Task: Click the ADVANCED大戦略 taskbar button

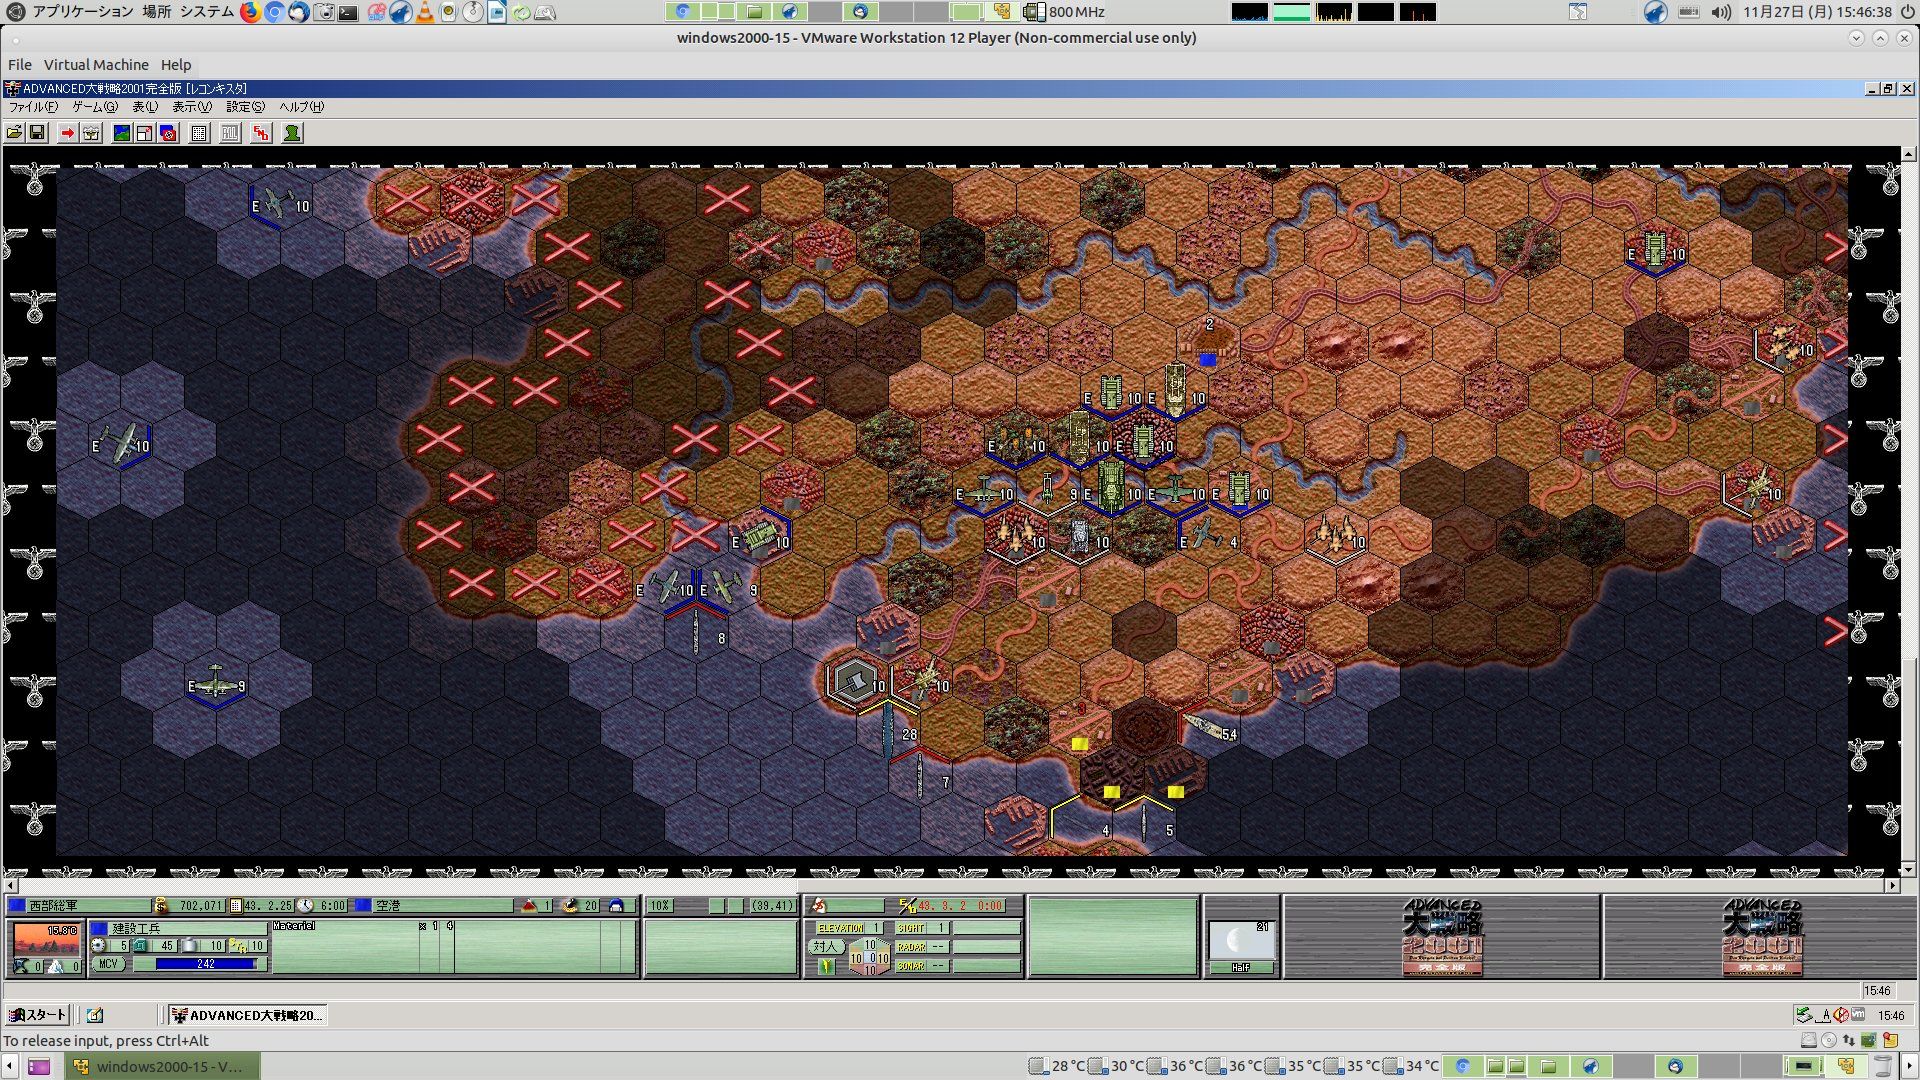Action: 247,1015
